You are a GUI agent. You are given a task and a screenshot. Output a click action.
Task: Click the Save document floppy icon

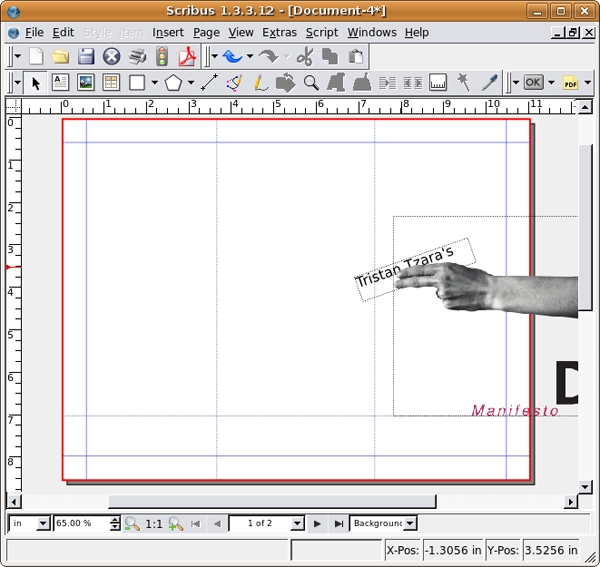coord(86,57)
